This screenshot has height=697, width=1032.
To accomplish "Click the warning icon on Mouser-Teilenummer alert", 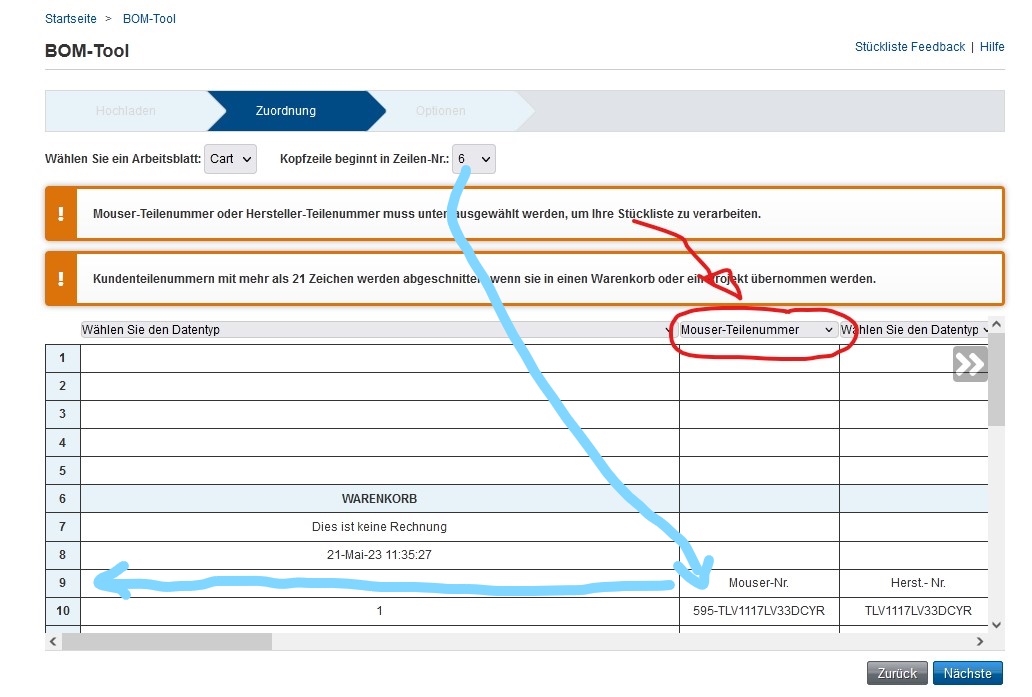I will coord(61,213).
